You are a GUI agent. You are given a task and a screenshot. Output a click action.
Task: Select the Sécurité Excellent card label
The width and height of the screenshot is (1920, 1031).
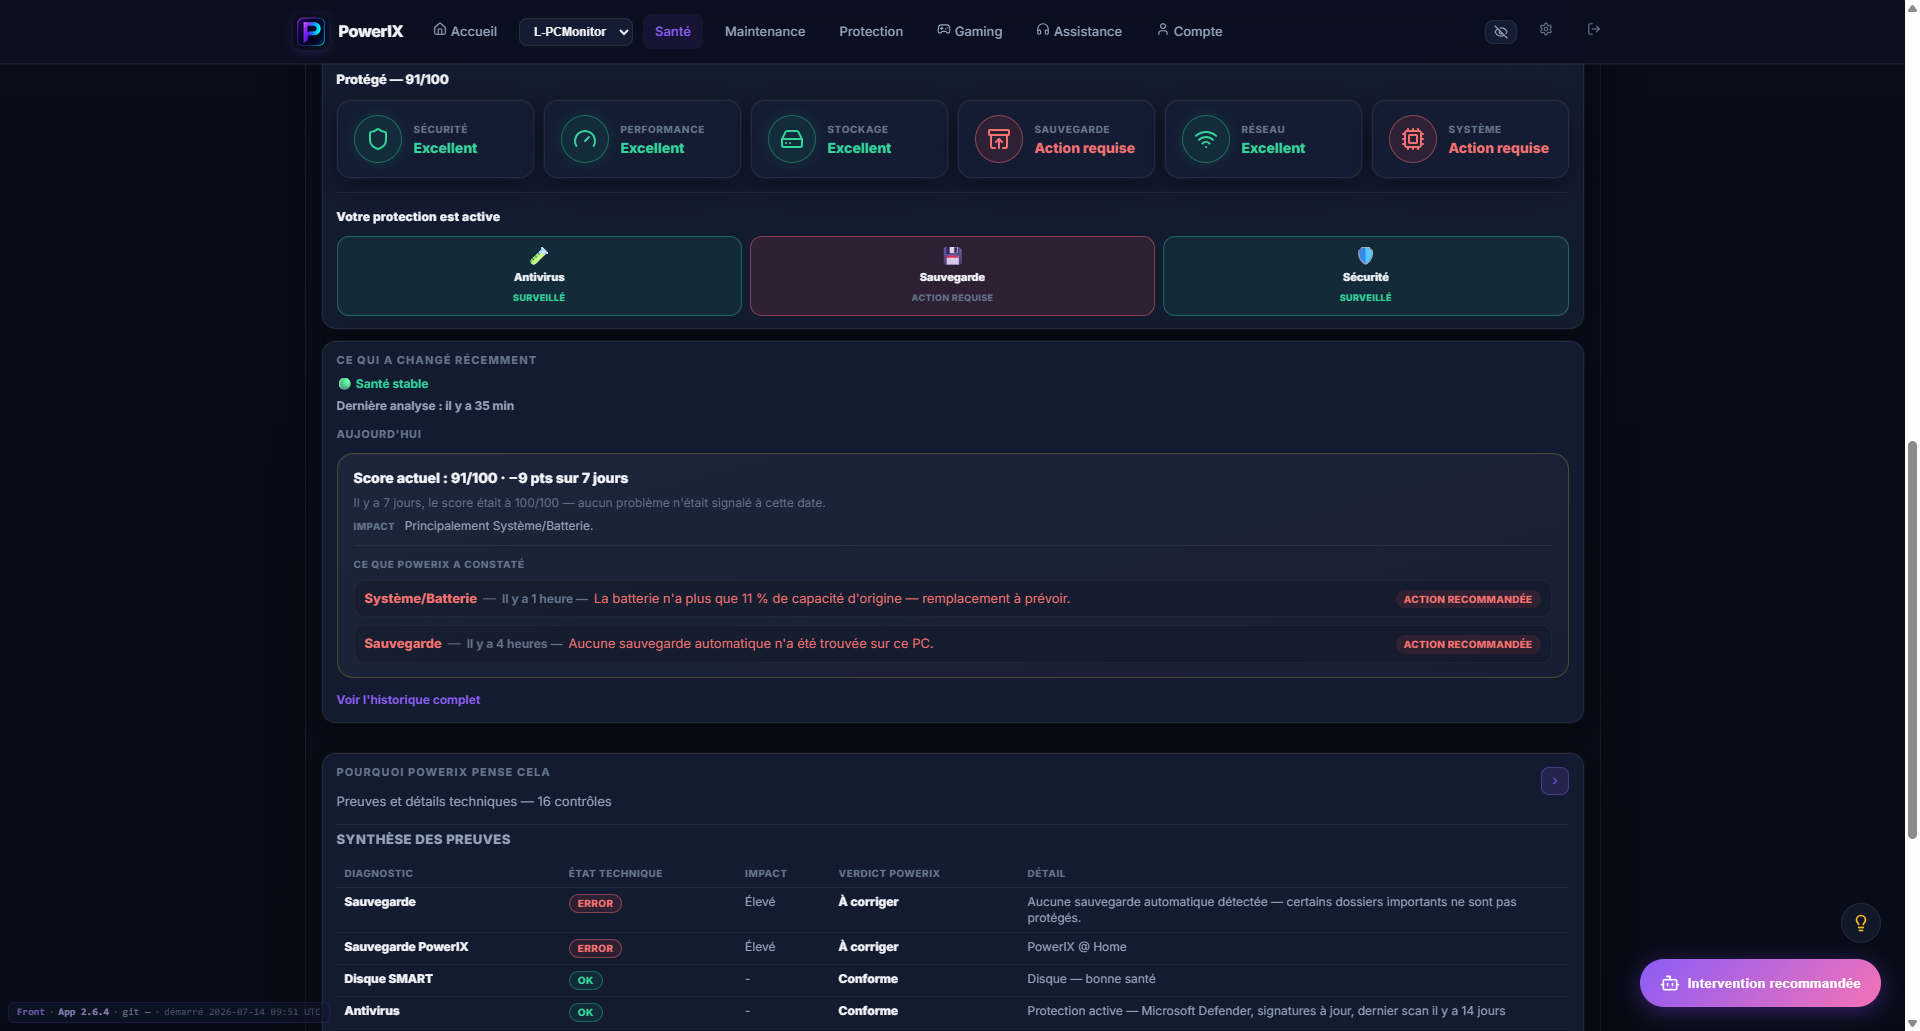(445, 148)
